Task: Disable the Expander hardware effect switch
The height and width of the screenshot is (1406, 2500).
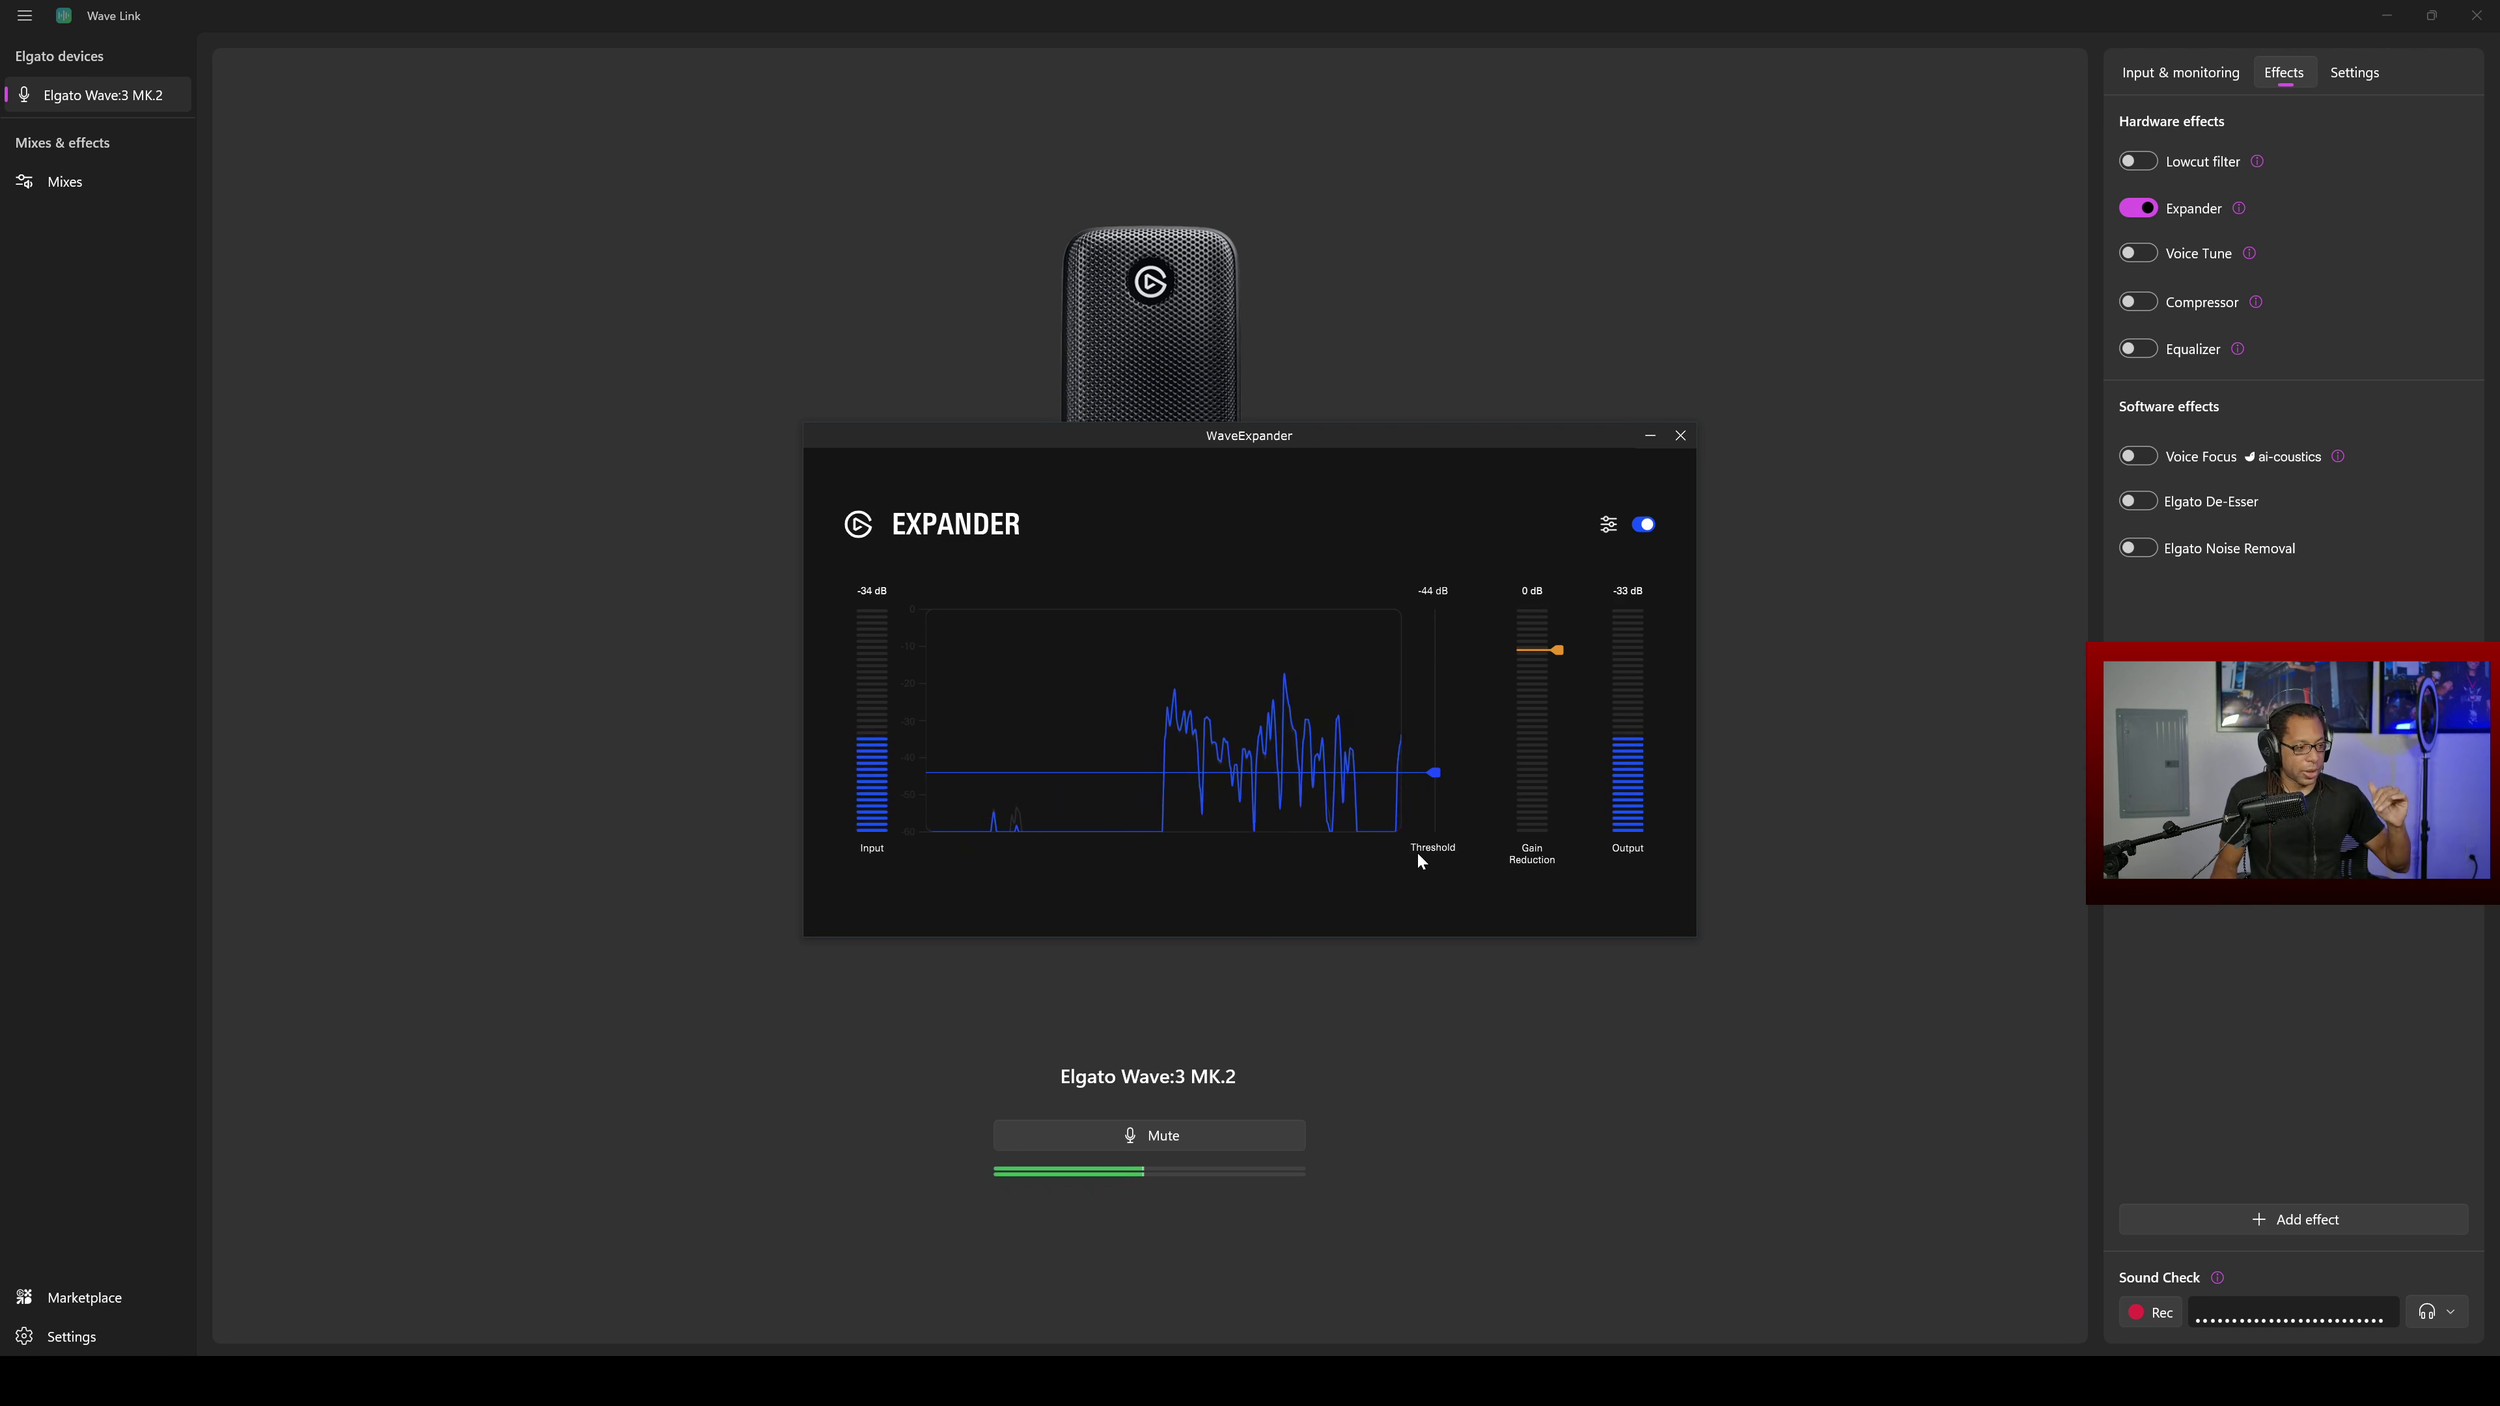Action: 2138,208
